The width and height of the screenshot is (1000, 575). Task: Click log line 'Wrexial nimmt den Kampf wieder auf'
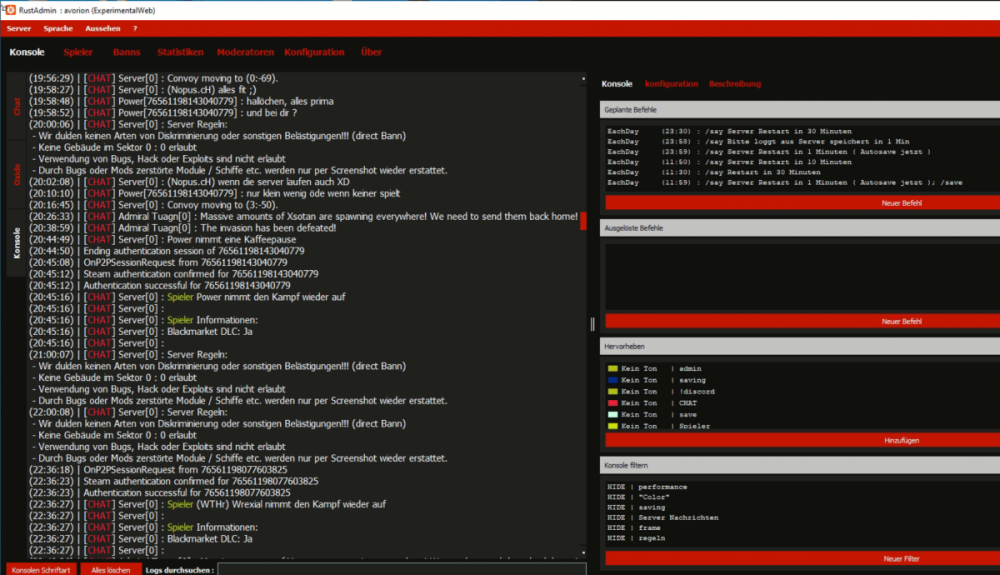coord(207,504)
